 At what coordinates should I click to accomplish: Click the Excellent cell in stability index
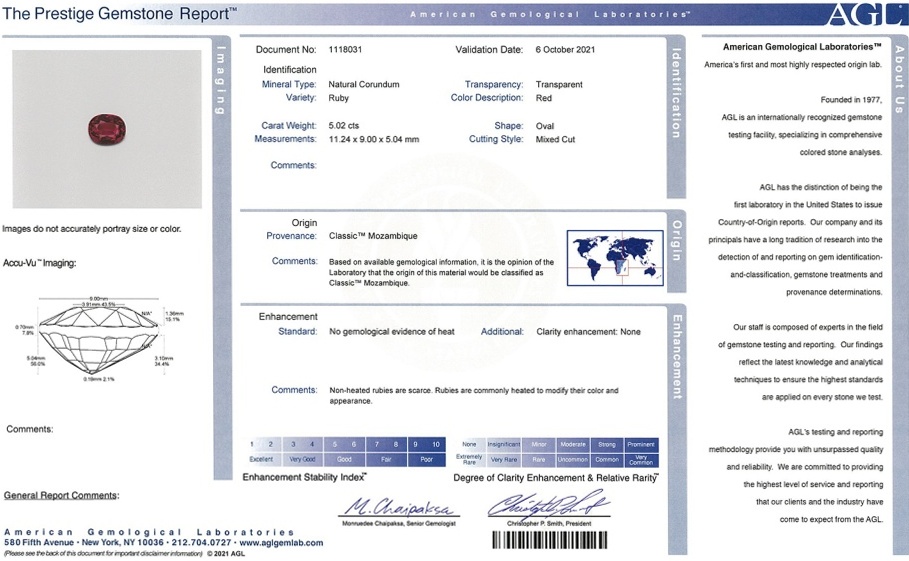(x=261, y=460)
